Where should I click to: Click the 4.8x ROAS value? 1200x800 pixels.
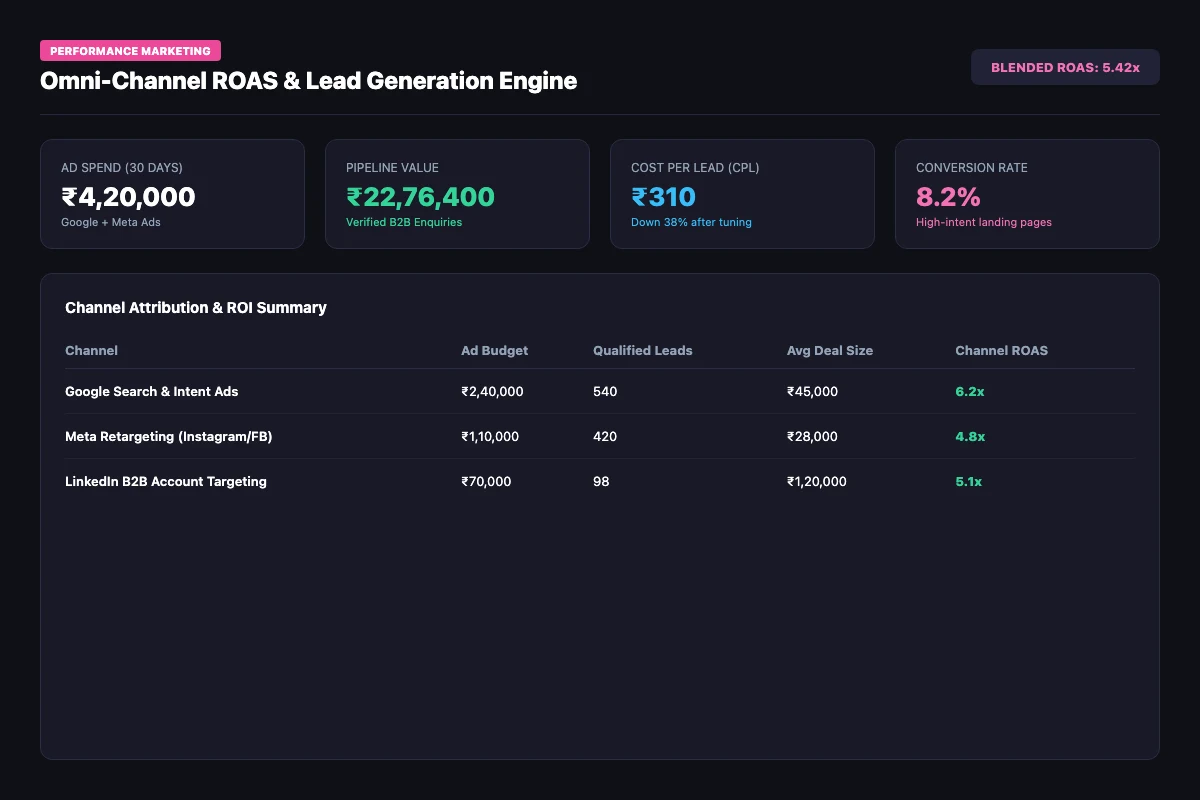click(970, 436)
